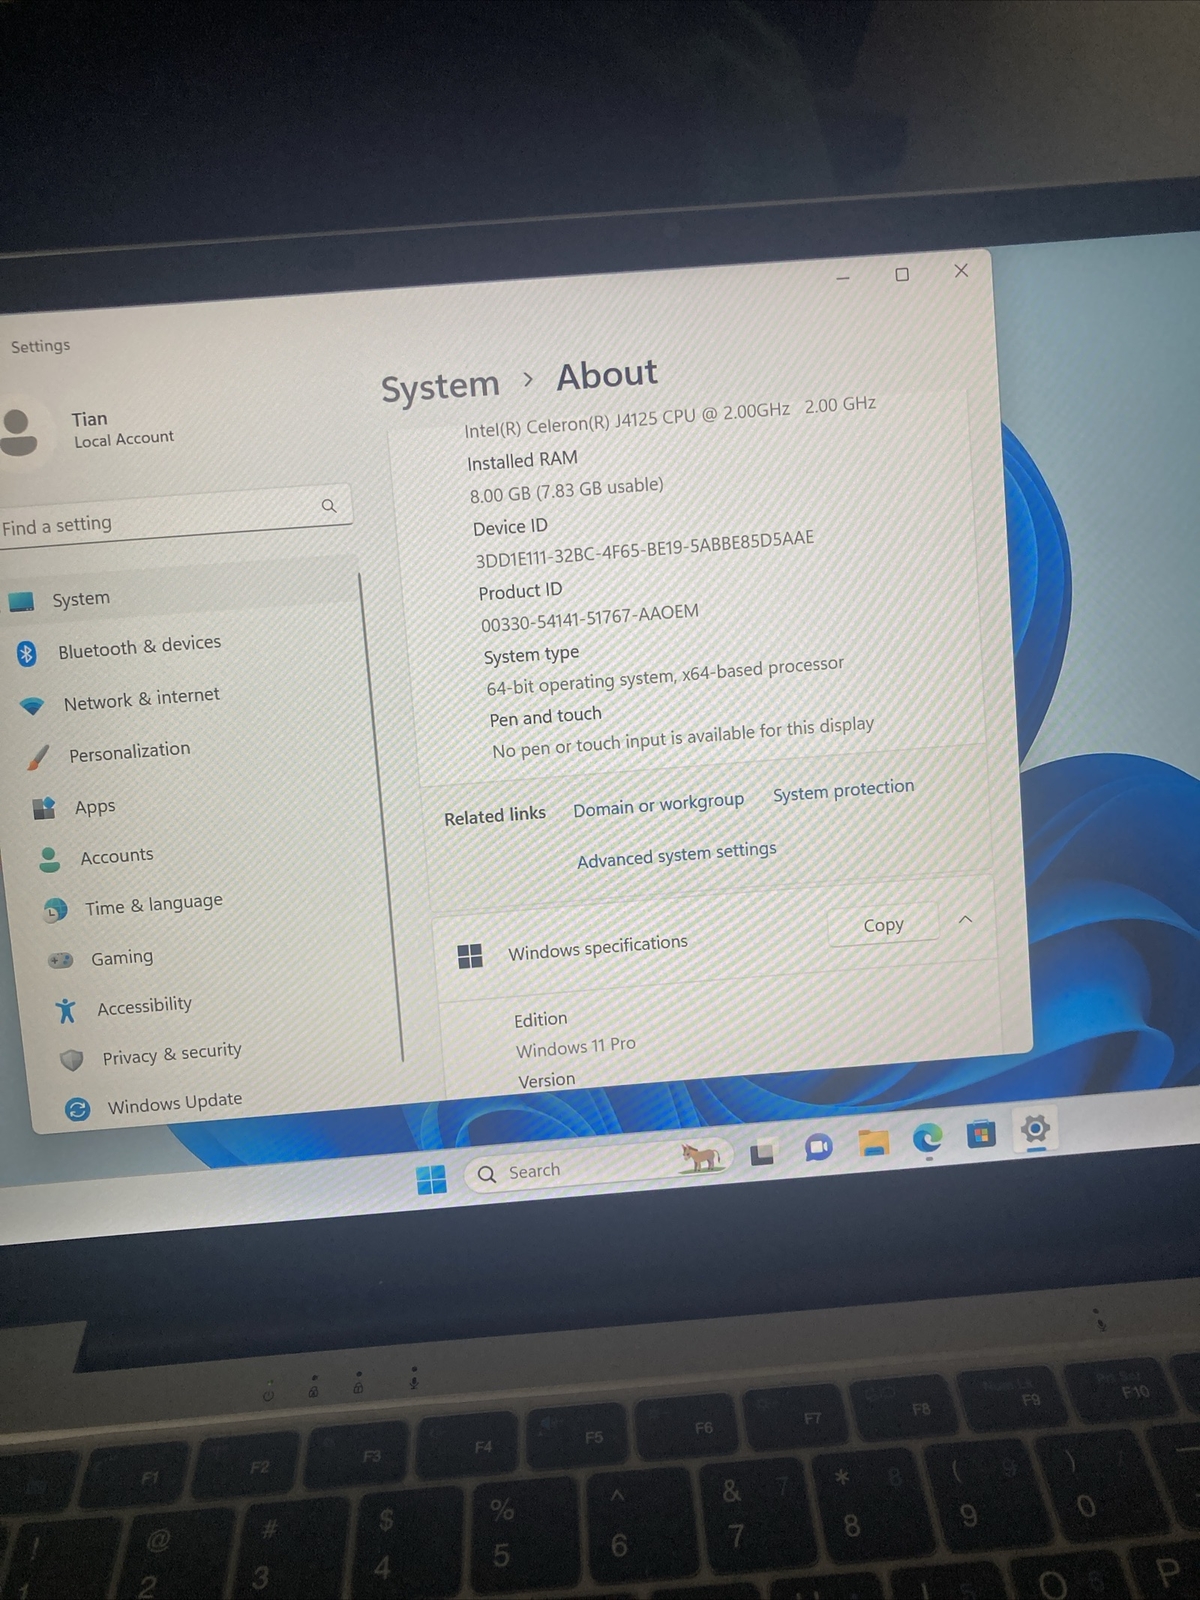Viewport: 1200px width, 1600px height.
Task: Click the System monitor icon in sidebar
Action: point(21,601)
